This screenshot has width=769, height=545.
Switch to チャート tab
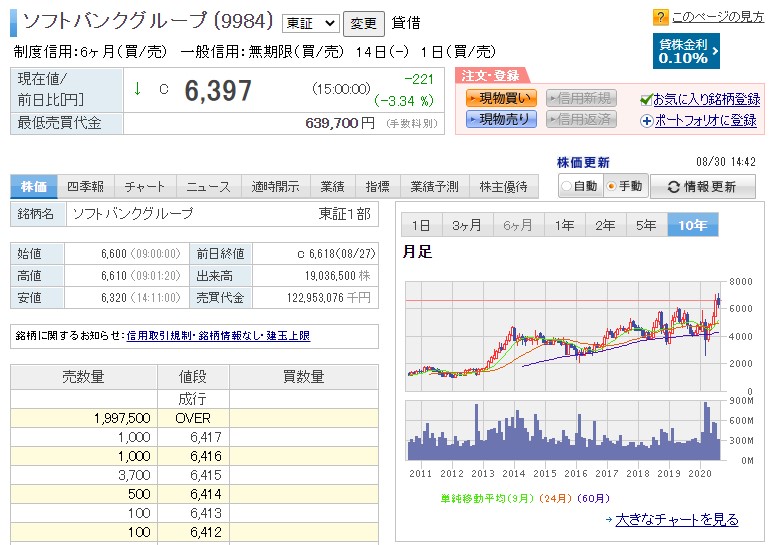145,186
